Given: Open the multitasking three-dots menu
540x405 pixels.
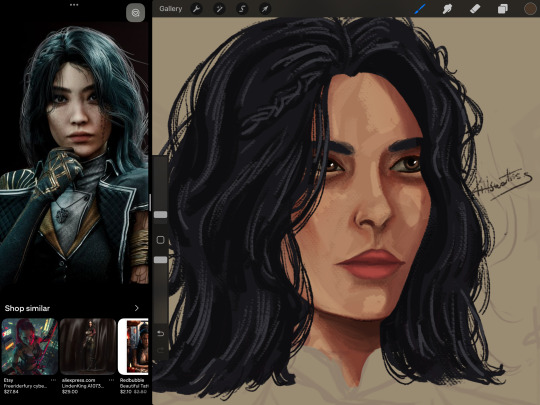Looking at the screenshot, I should click(74, 5).
